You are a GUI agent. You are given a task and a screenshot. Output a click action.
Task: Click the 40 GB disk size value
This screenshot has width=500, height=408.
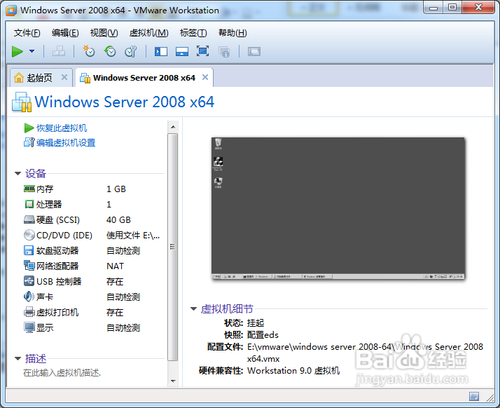coord(119,220)
